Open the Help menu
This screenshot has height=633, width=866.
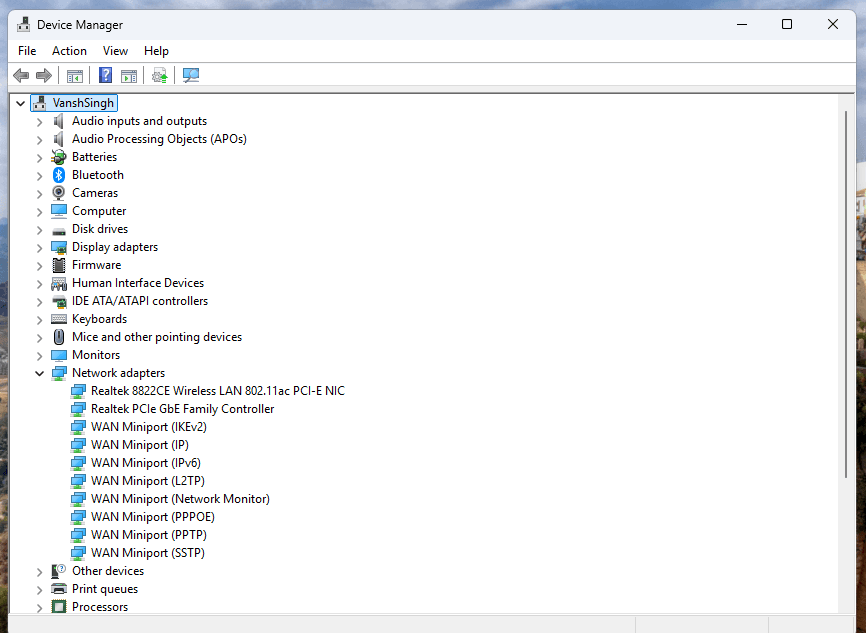[156, 51]
